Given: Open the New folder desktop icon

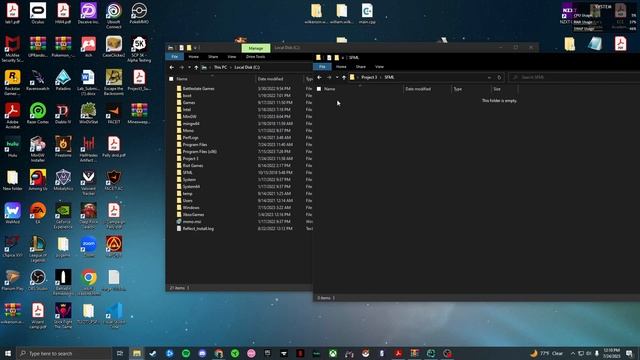Looking at the screenshot, I should (13, 180).
